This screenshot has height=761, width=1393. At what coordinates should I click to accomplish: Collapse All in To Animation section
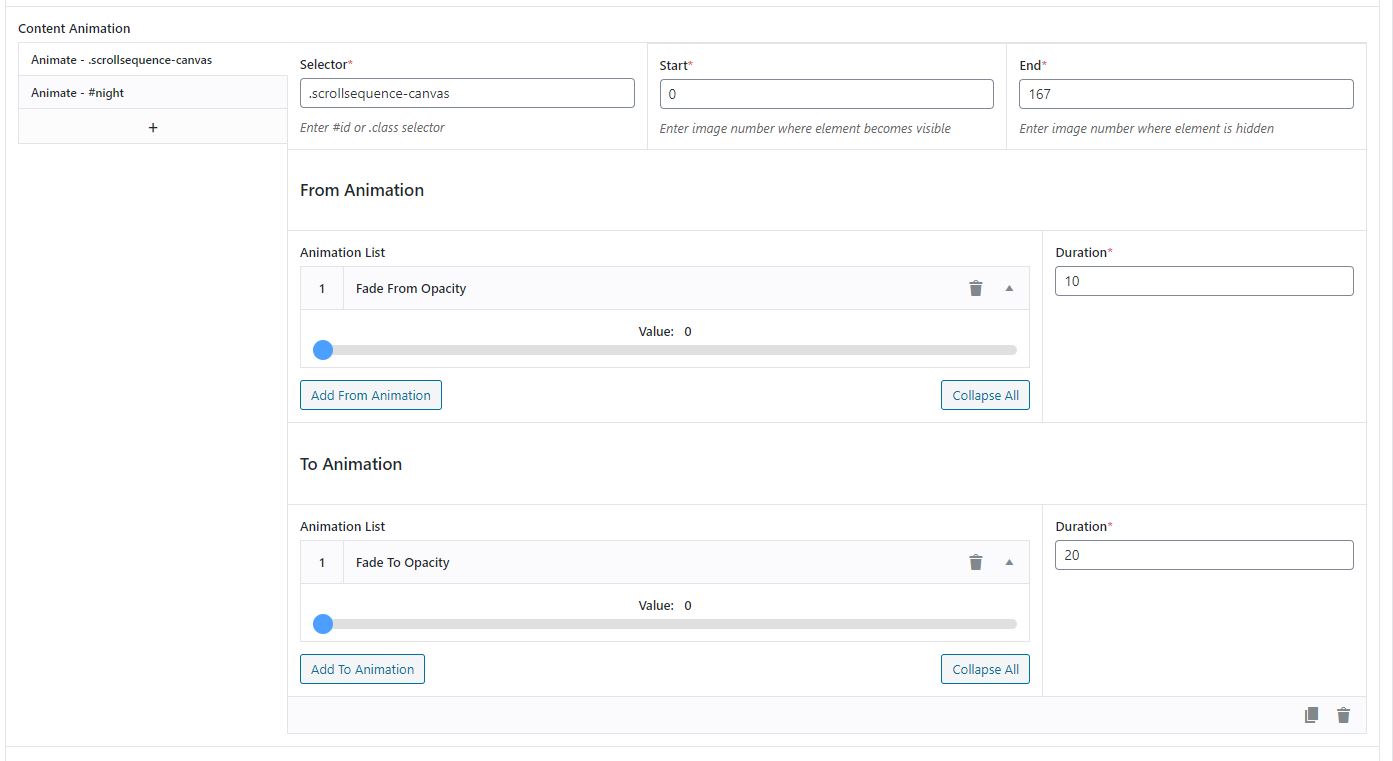[x=985, y=669]
